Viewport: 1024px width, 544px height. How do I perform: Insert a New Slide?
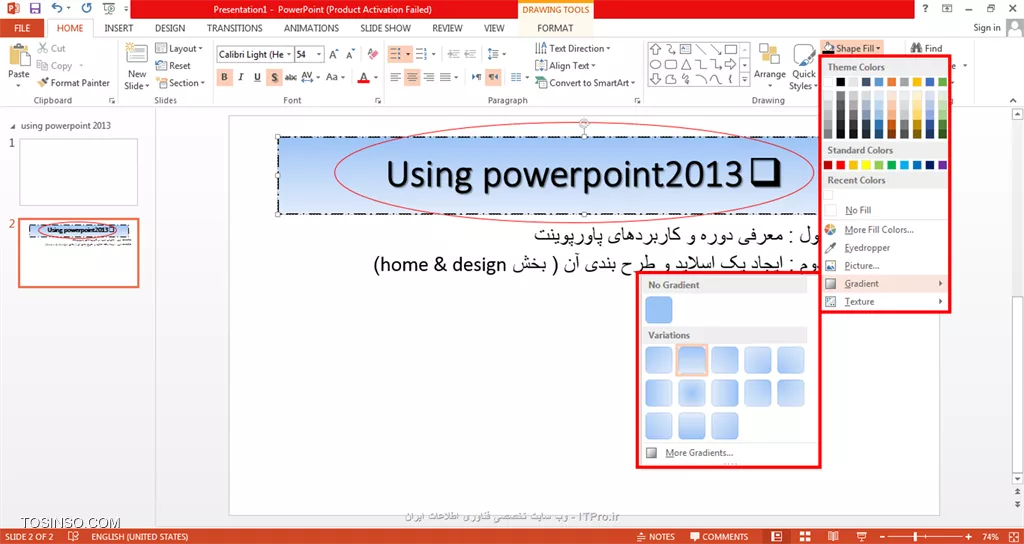coord(137,68)
